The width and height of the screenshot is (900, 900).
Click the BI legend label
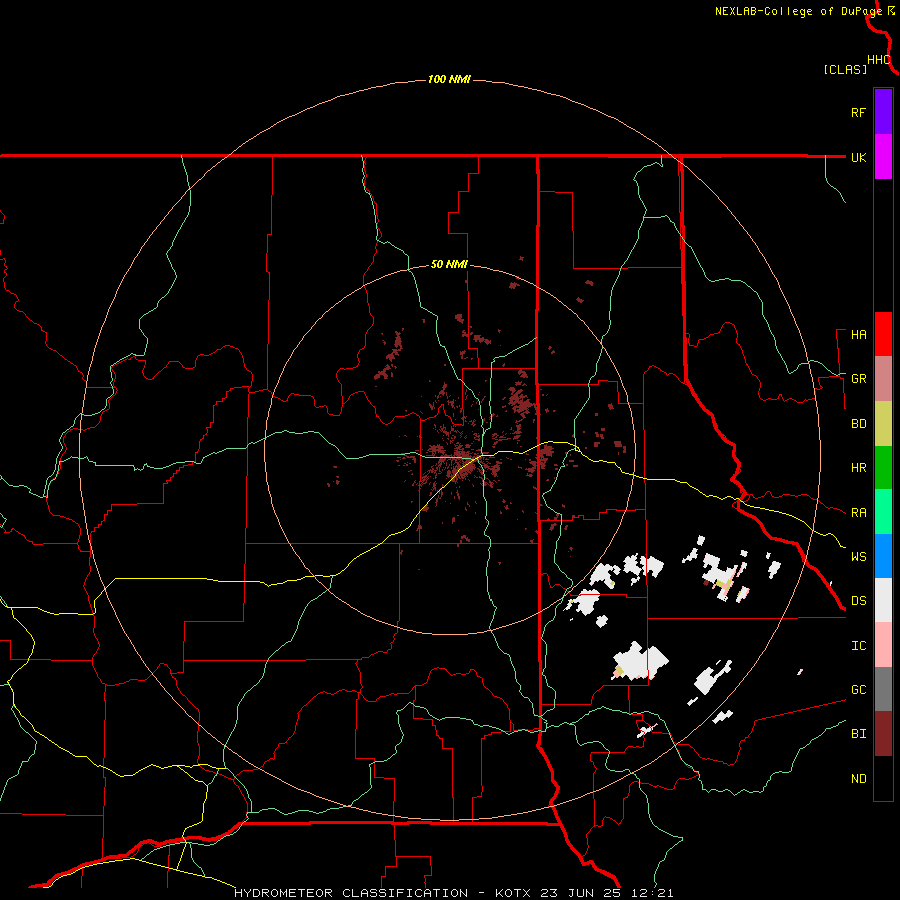[858, 734]
